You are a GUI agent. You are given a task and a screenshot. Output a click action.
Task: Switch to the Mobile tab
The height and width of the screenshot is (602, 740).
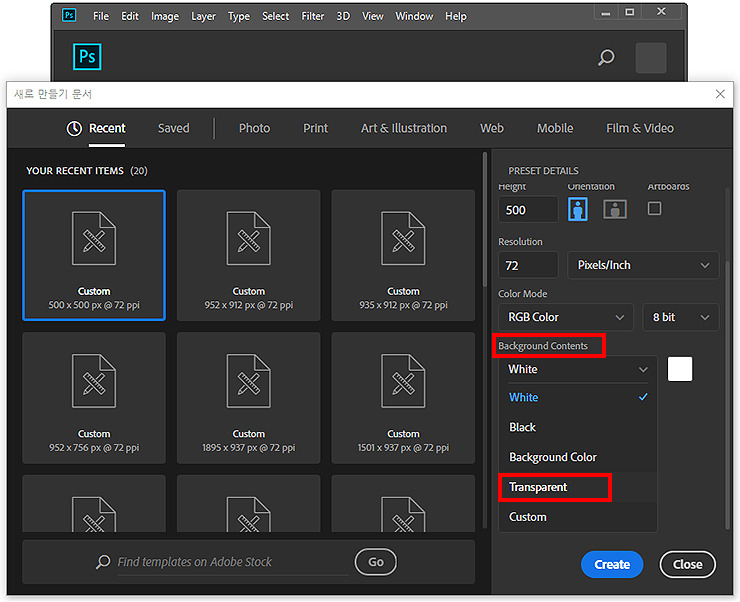[555, 128]
